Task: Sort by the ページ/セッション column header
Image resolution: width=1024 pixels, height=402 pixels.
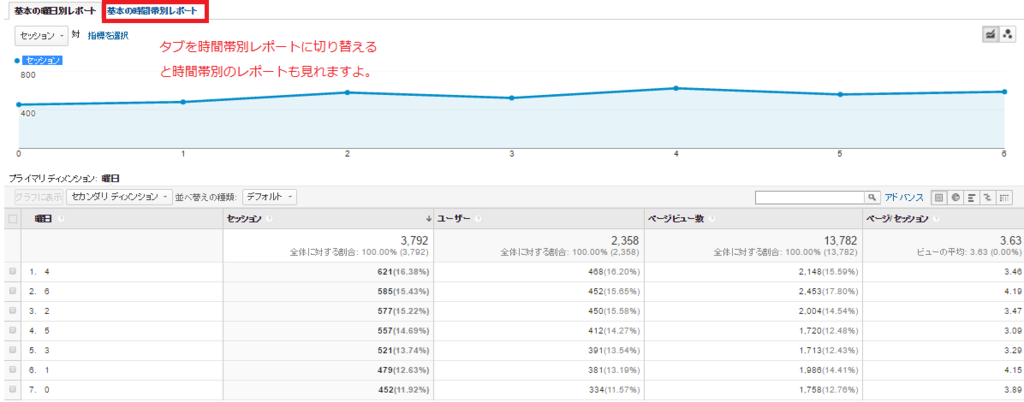Action: coord(897,219)
